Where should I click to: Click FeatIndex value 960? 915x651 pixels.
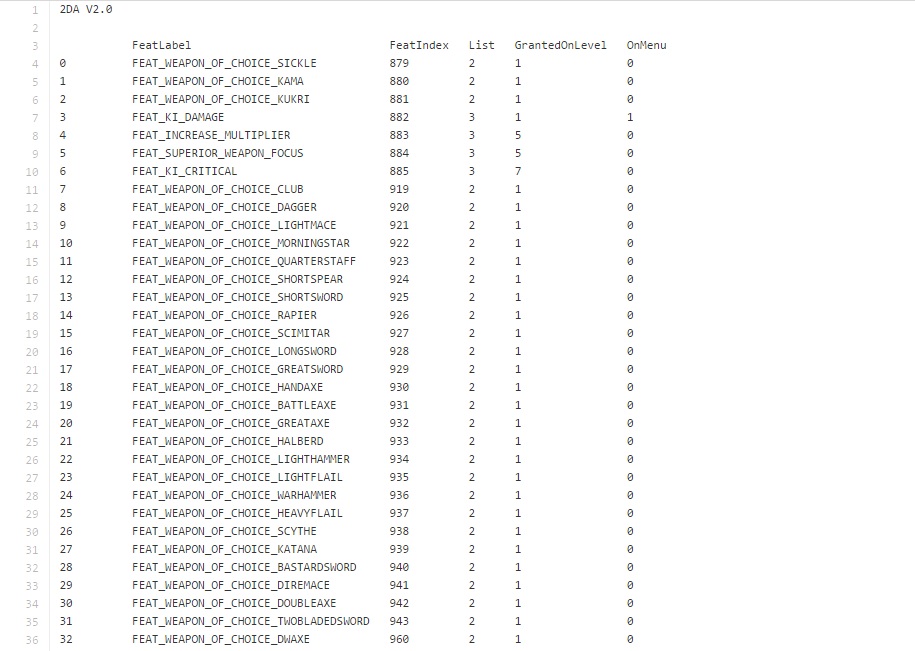coord(399,639)
